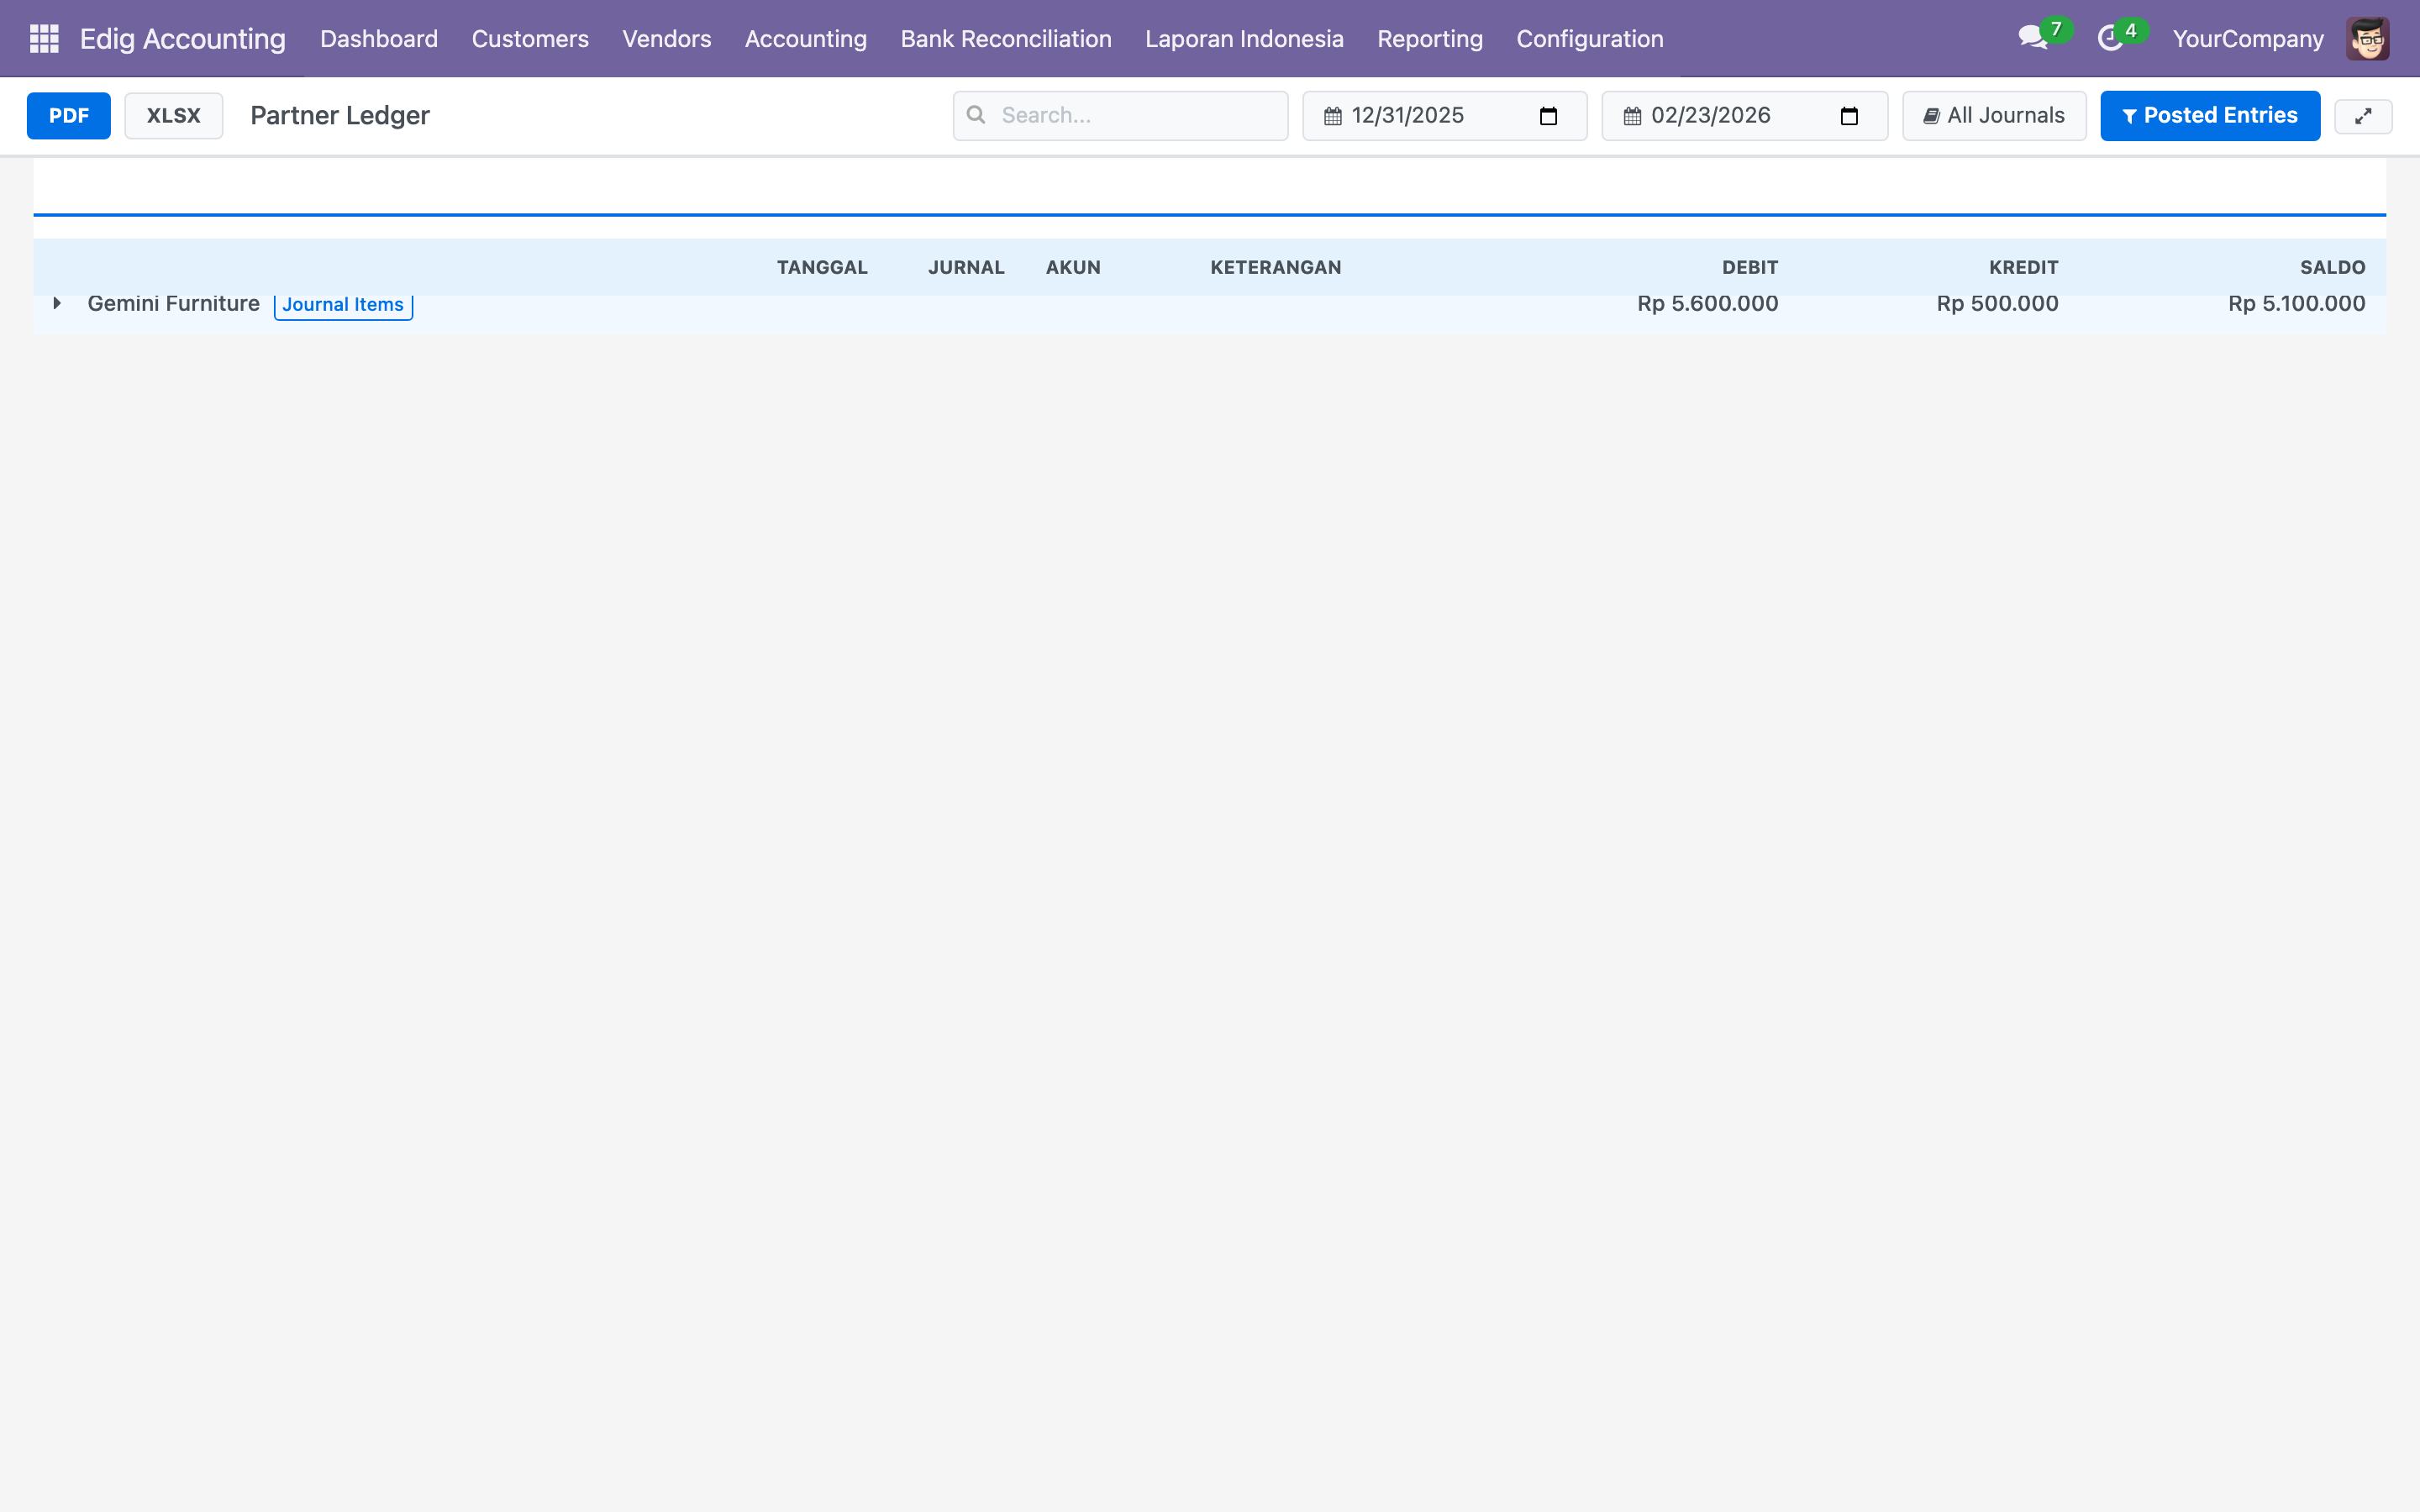Viewport: 2420px width, 1512px height.
Task: Export the report as XLSX
Action: (x=173, y=115)
